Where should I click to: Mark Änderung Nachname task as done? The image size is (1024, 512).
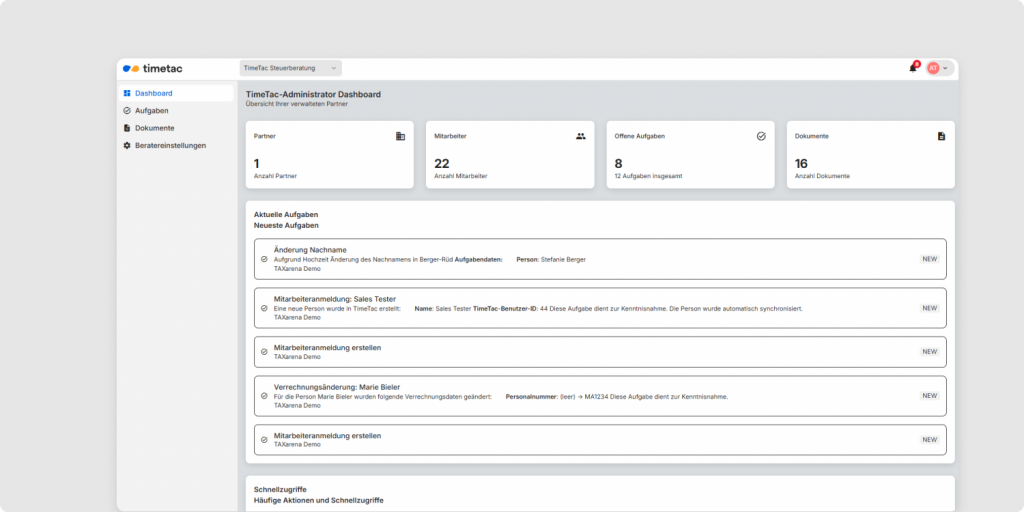click(x=264, y=259)
